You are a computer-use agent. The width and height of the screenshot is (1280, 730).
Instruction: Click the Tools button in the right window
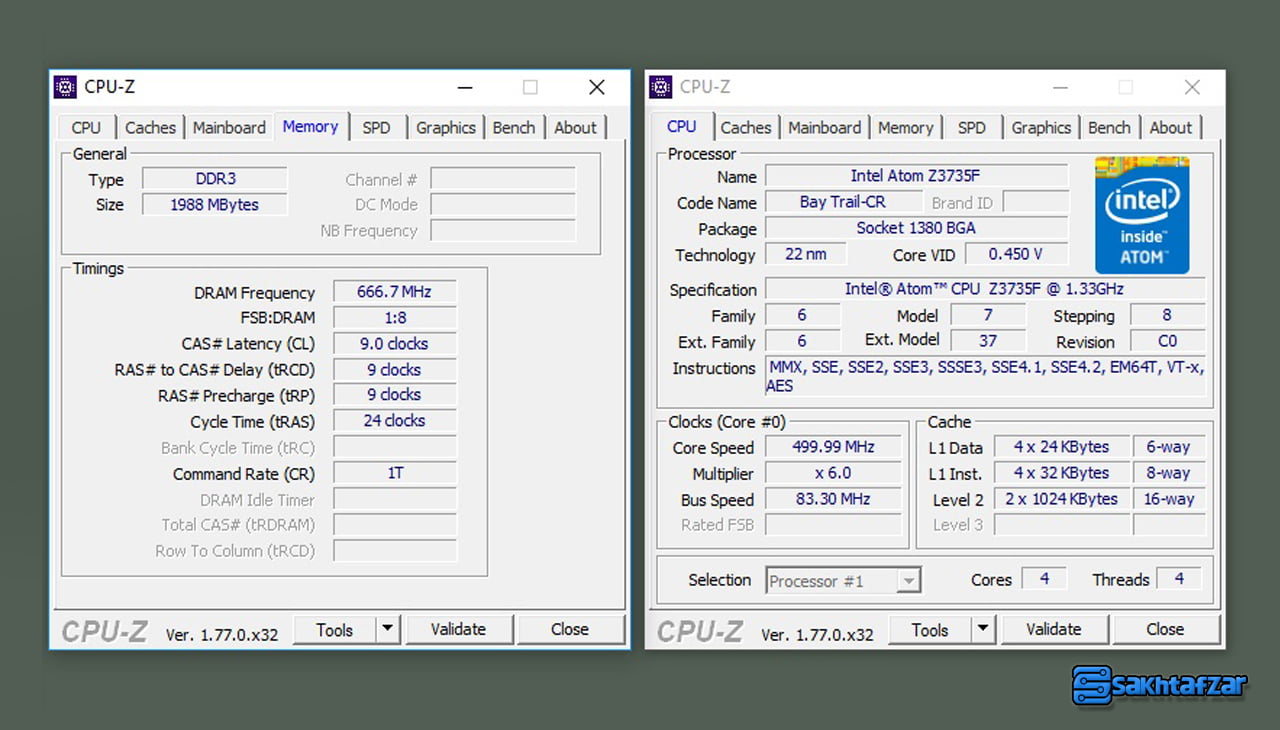point(929,630)
